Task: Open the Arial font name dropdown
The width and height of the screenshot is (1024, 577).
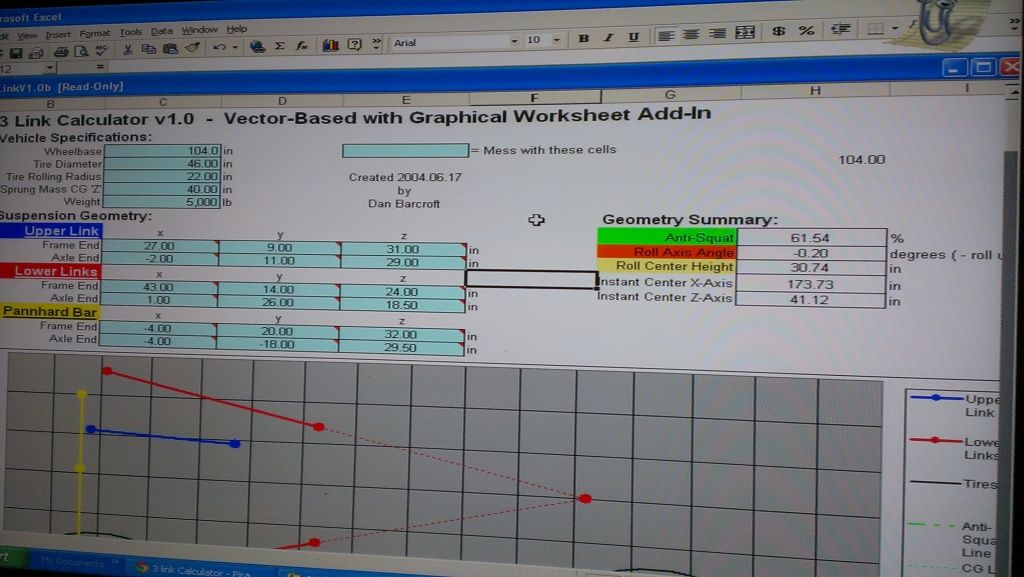Action: tap(514, 41)
